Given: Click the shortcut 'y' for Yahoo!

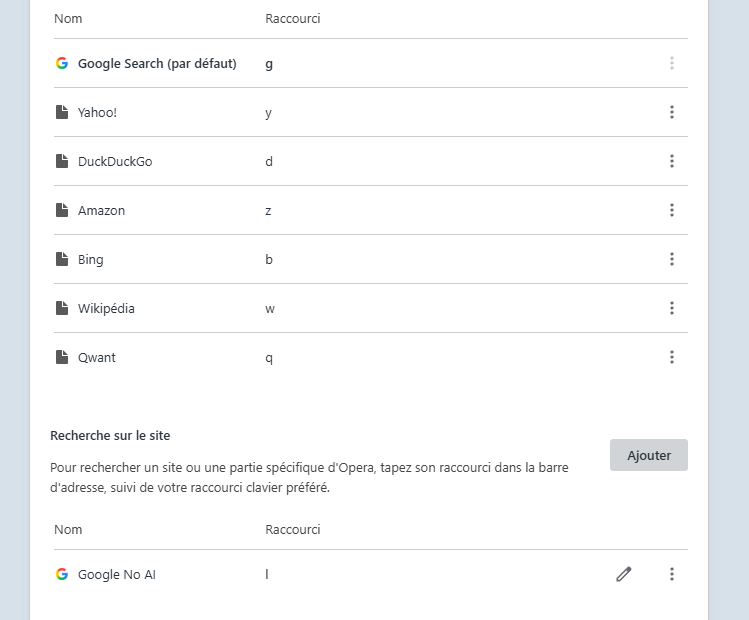Looking at the screenshot, I should tap(268, 114).
